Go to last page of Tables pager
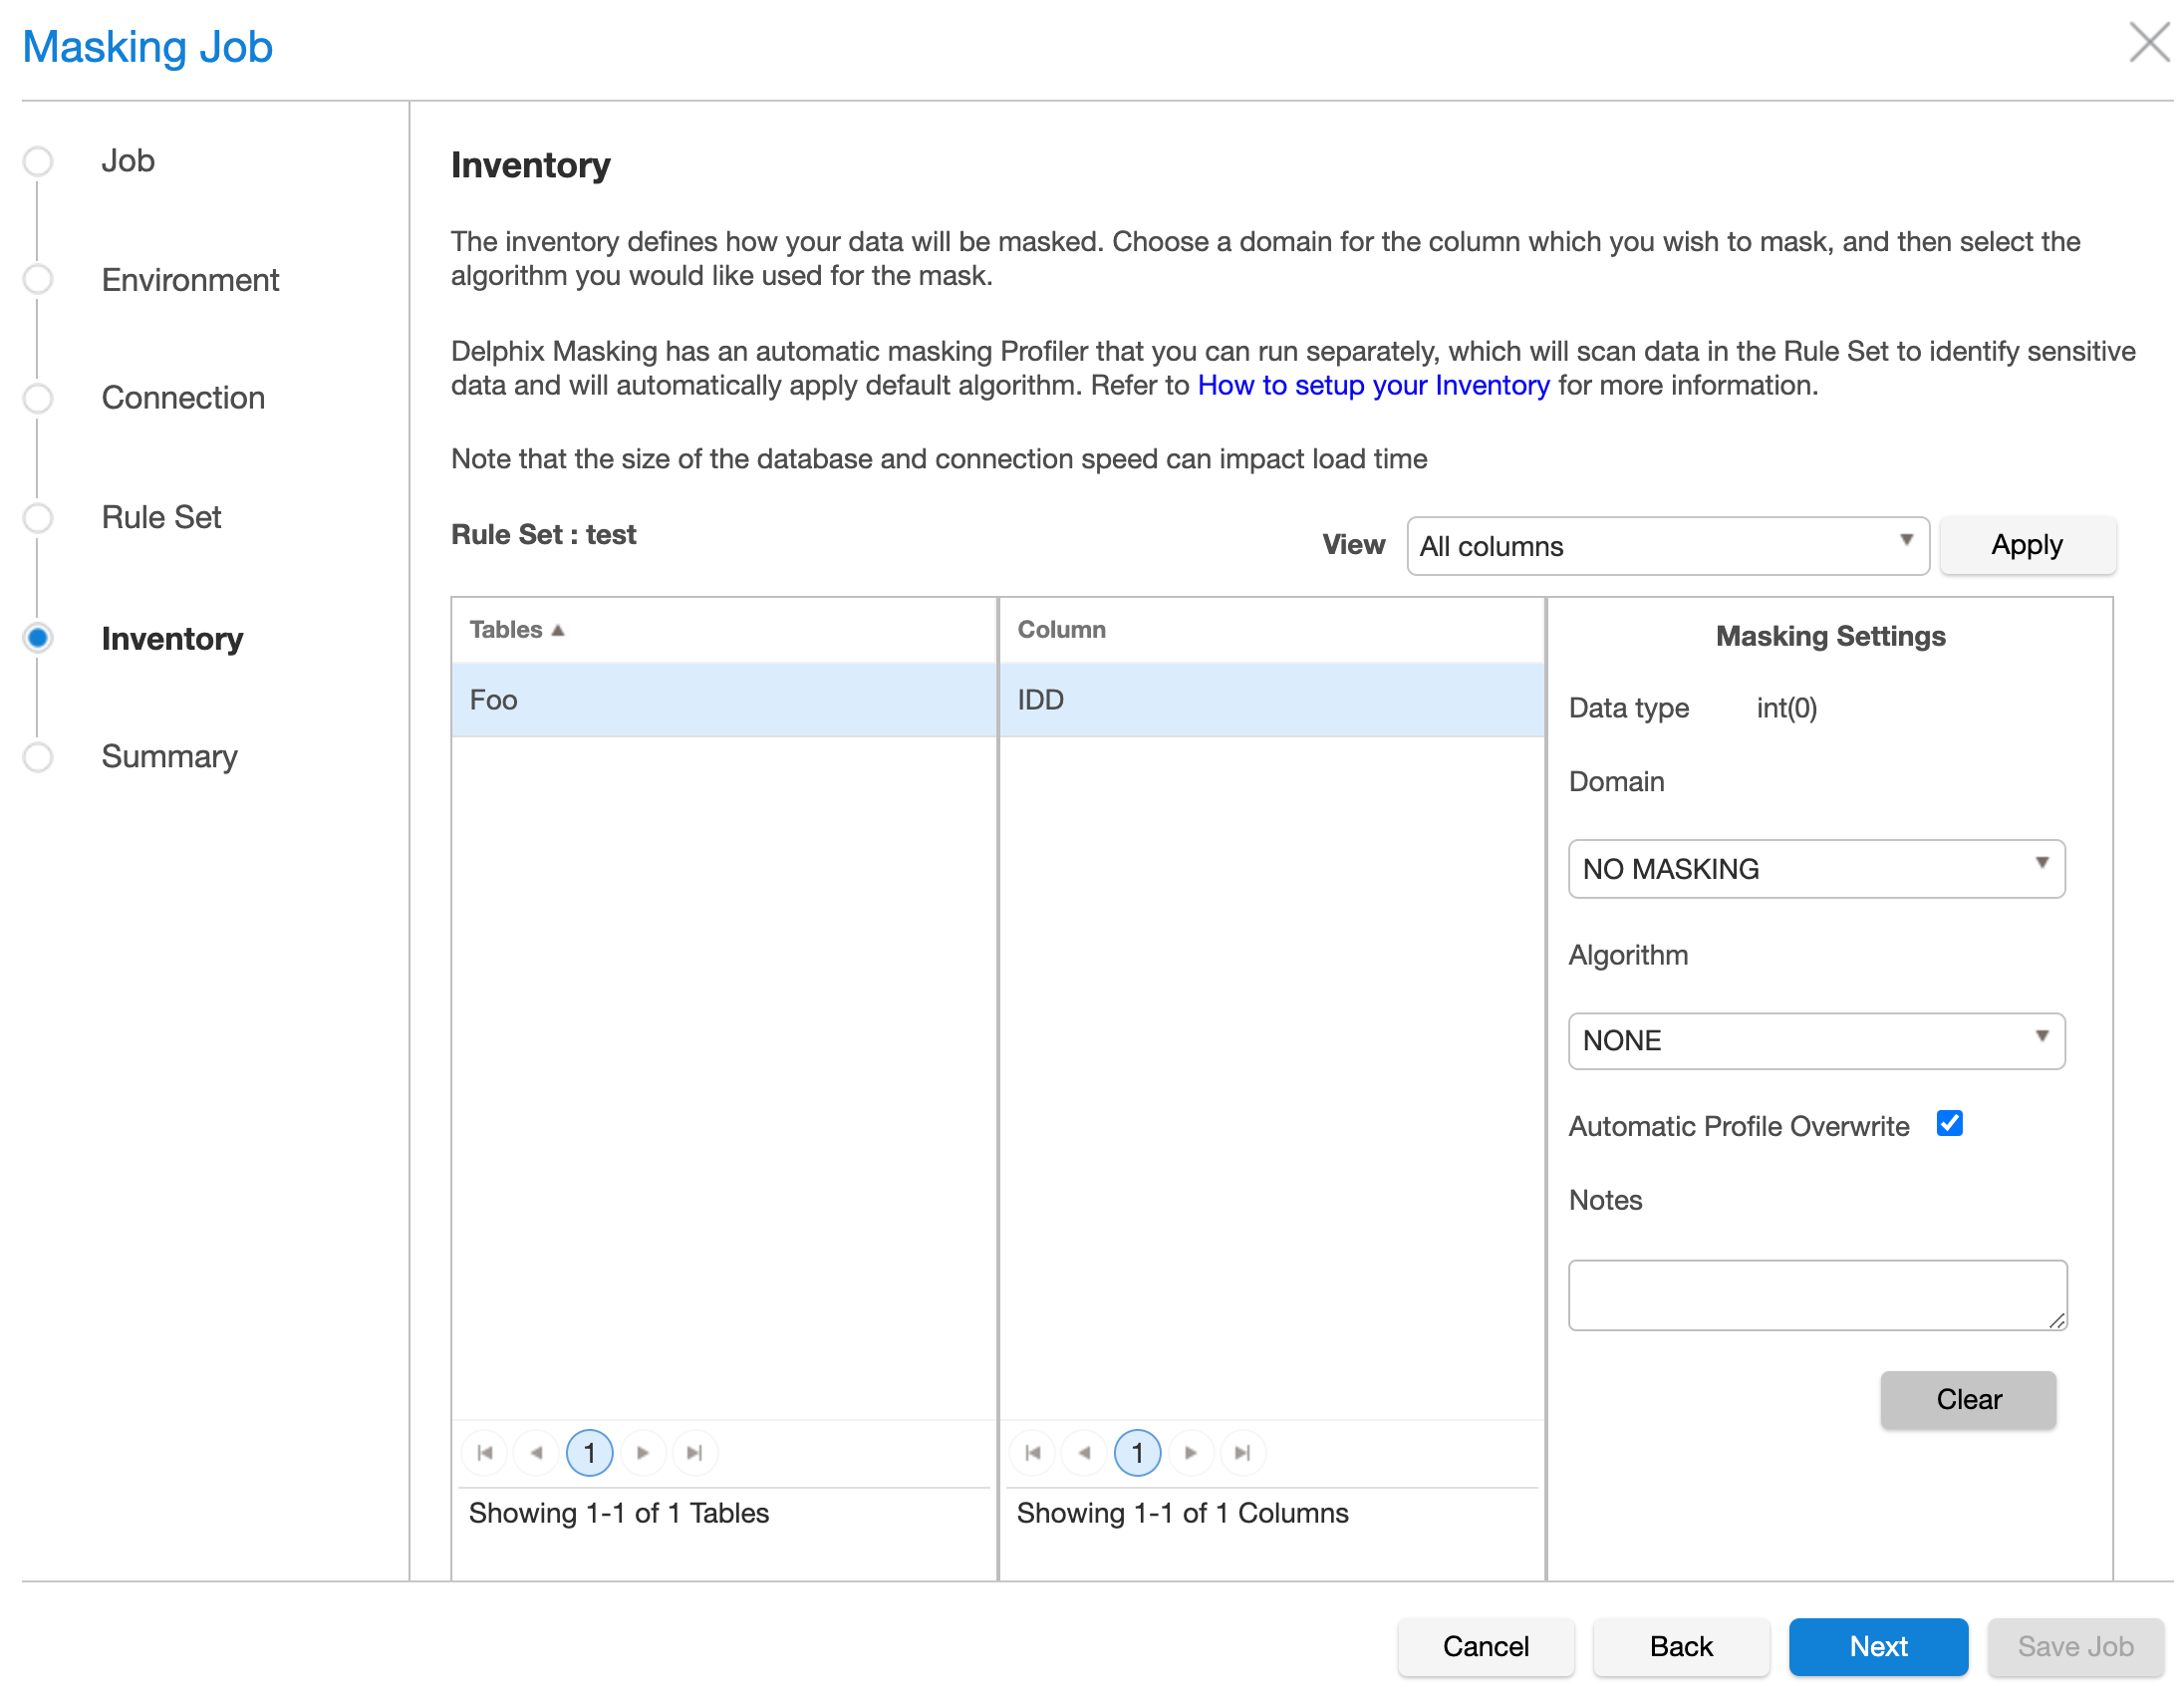The height and width of the screenshot is (1702, 2184). pos(695,1453)
